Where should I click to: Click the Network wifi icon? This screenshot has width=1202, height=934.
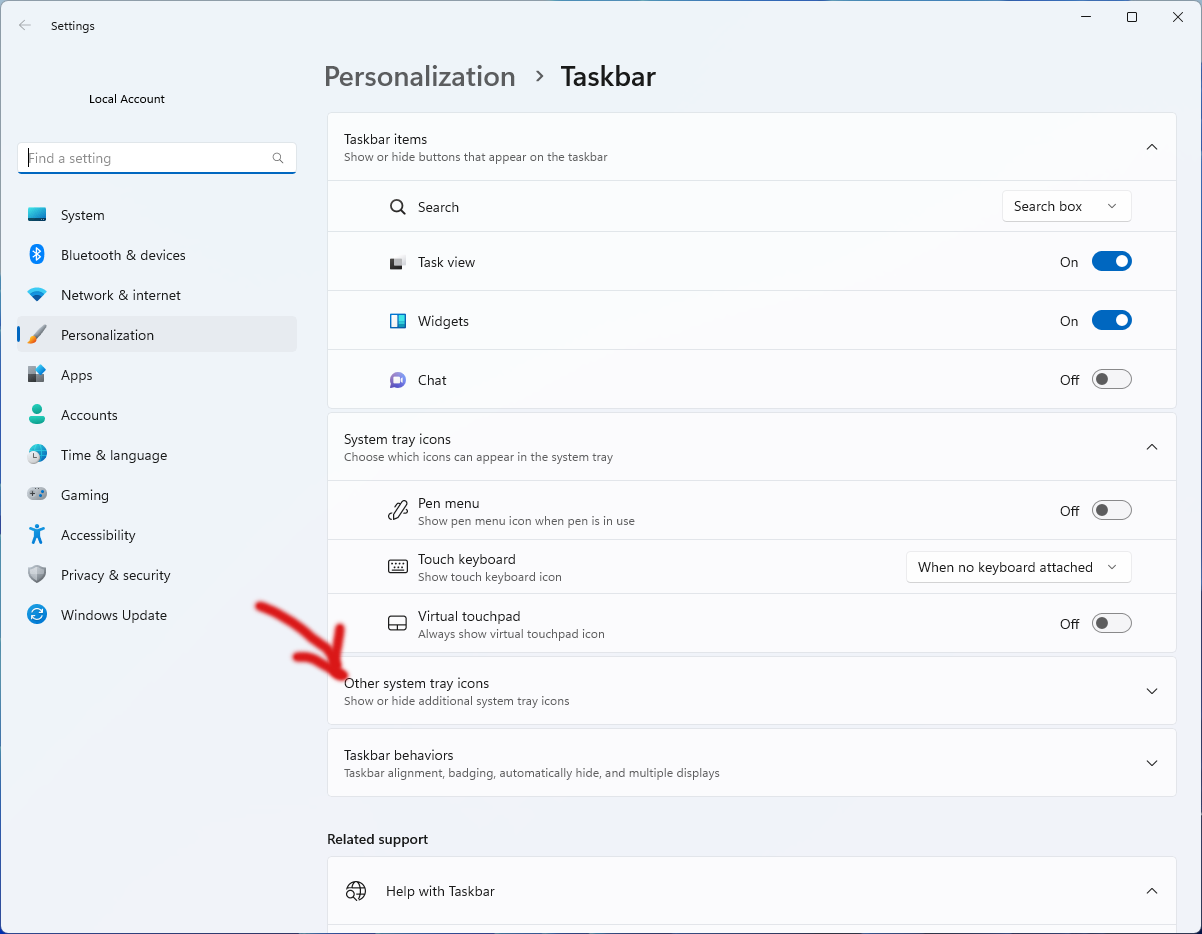pos(37,295)
